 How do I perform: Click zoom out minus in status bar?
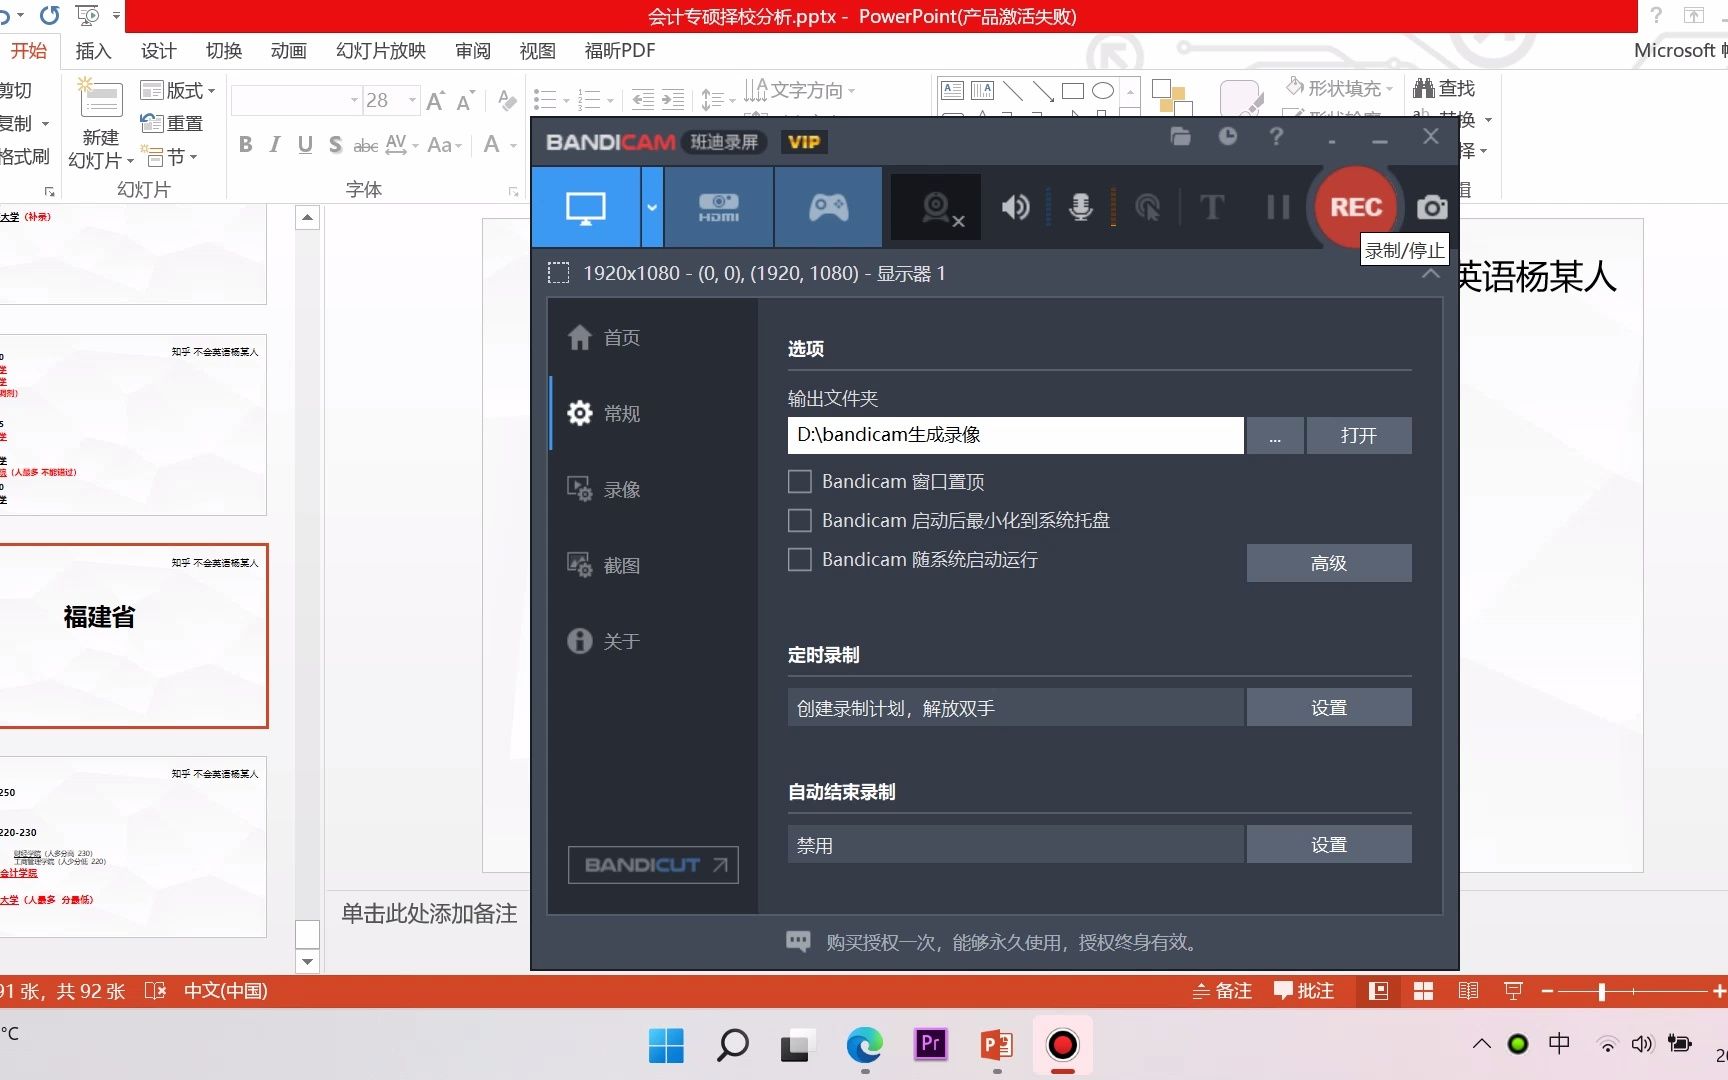pos(1547,991)
